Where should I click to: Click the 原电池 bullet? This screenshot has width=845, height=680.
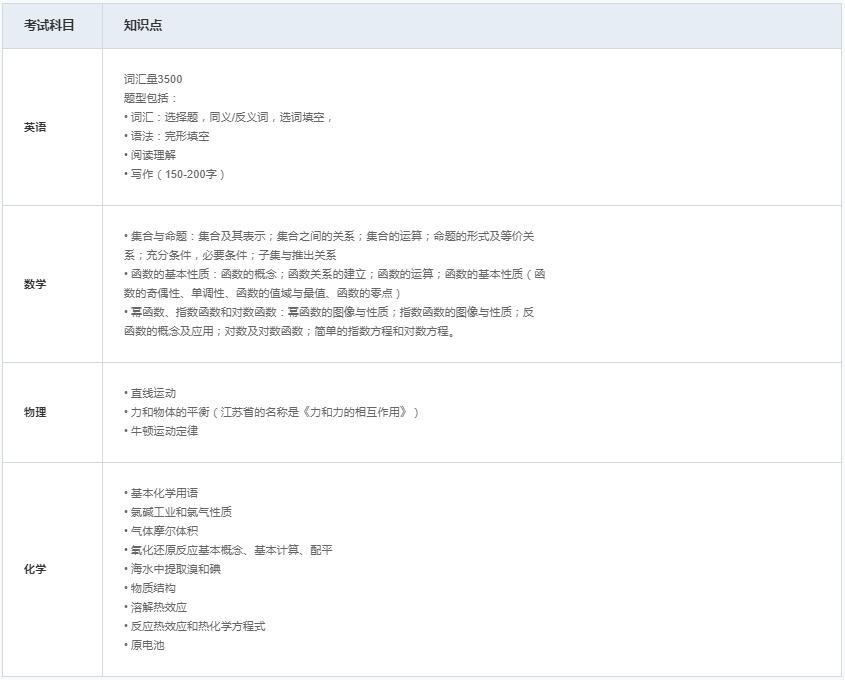(144, 646)
